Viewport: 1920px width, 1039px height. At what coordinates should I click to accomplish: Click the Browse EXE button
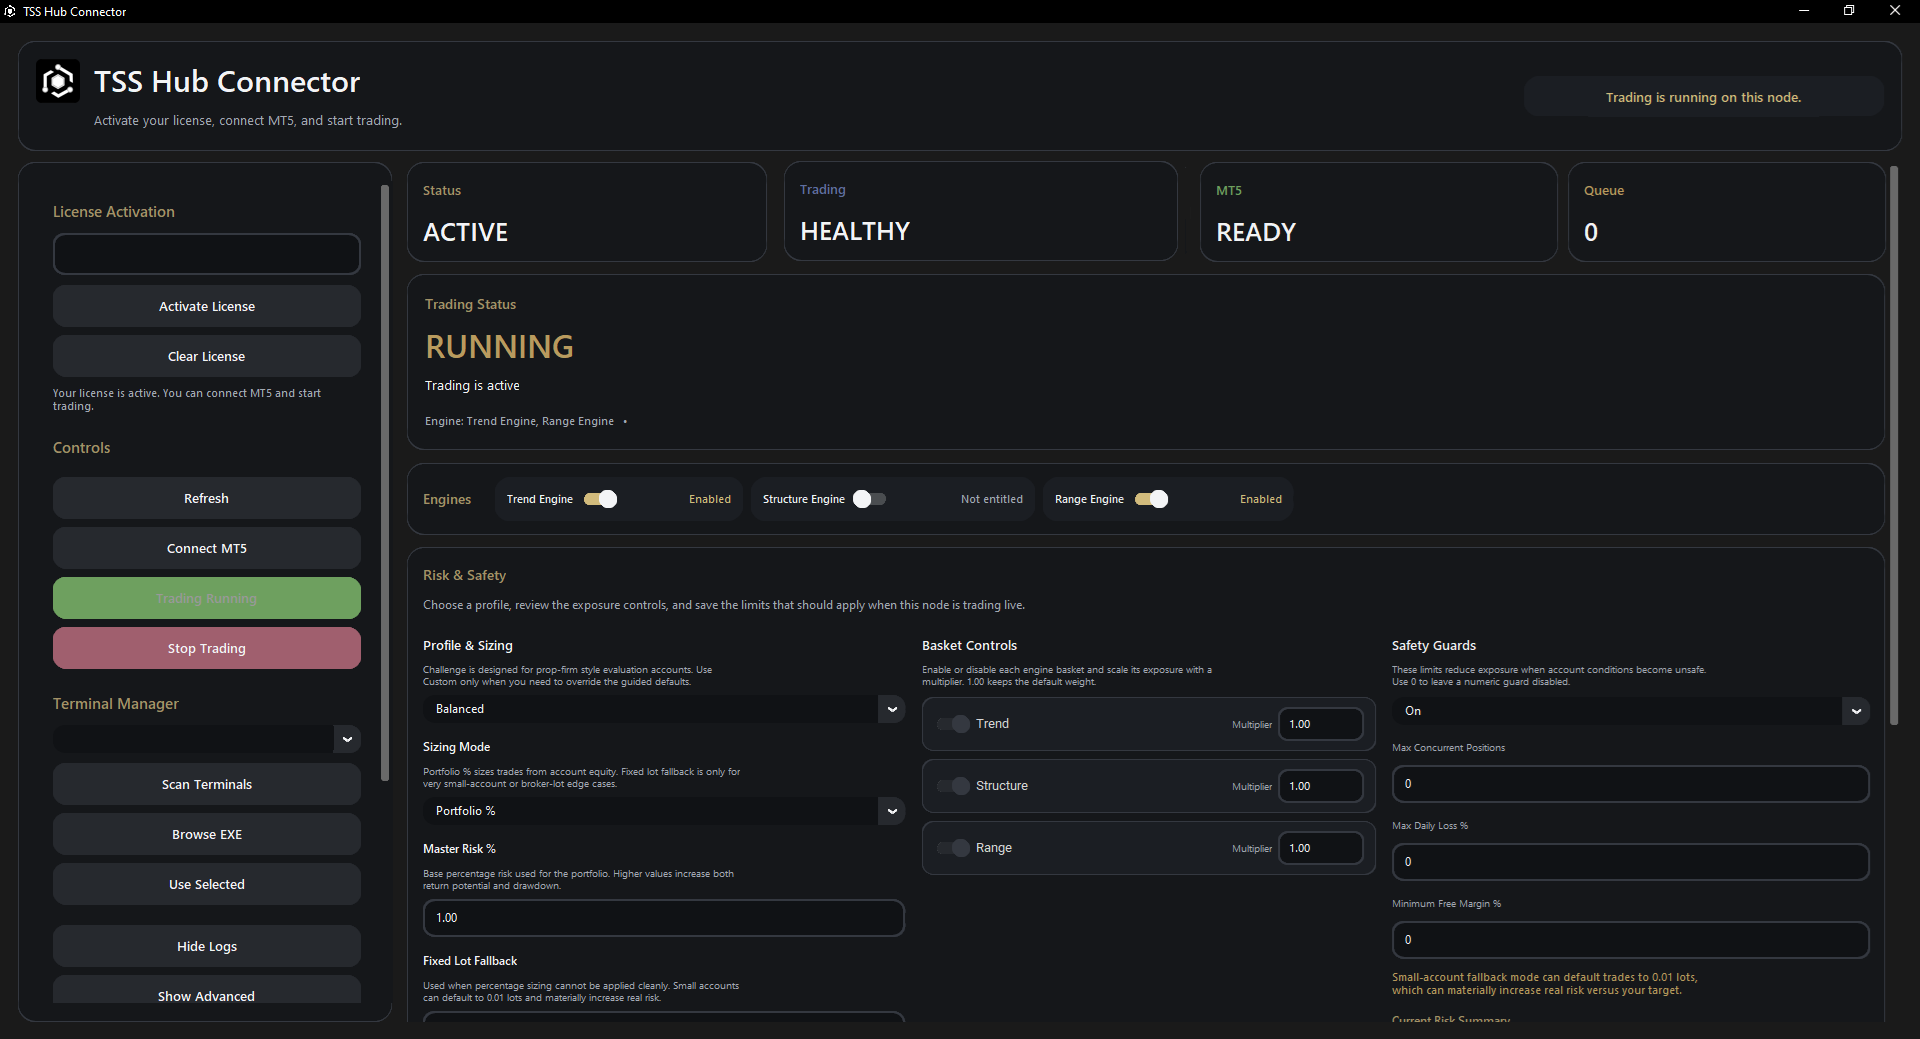pyautogui.click(x=207, y=834)
